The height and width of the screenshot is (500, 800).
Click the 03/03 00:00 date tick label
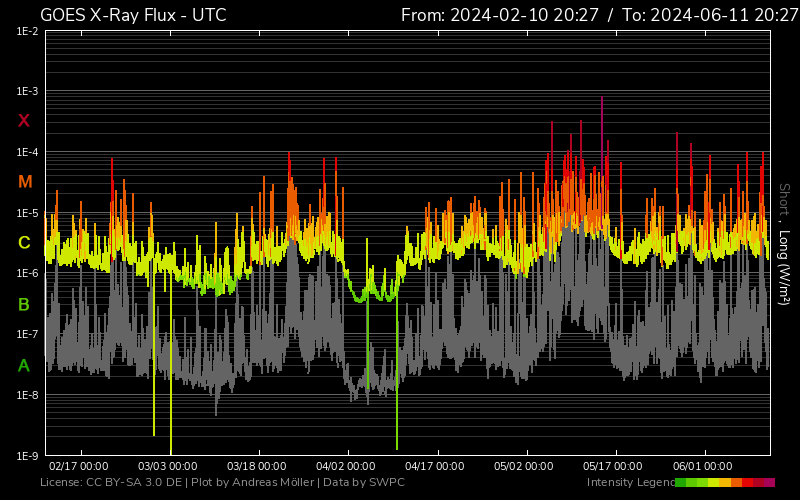pos(167,466)
